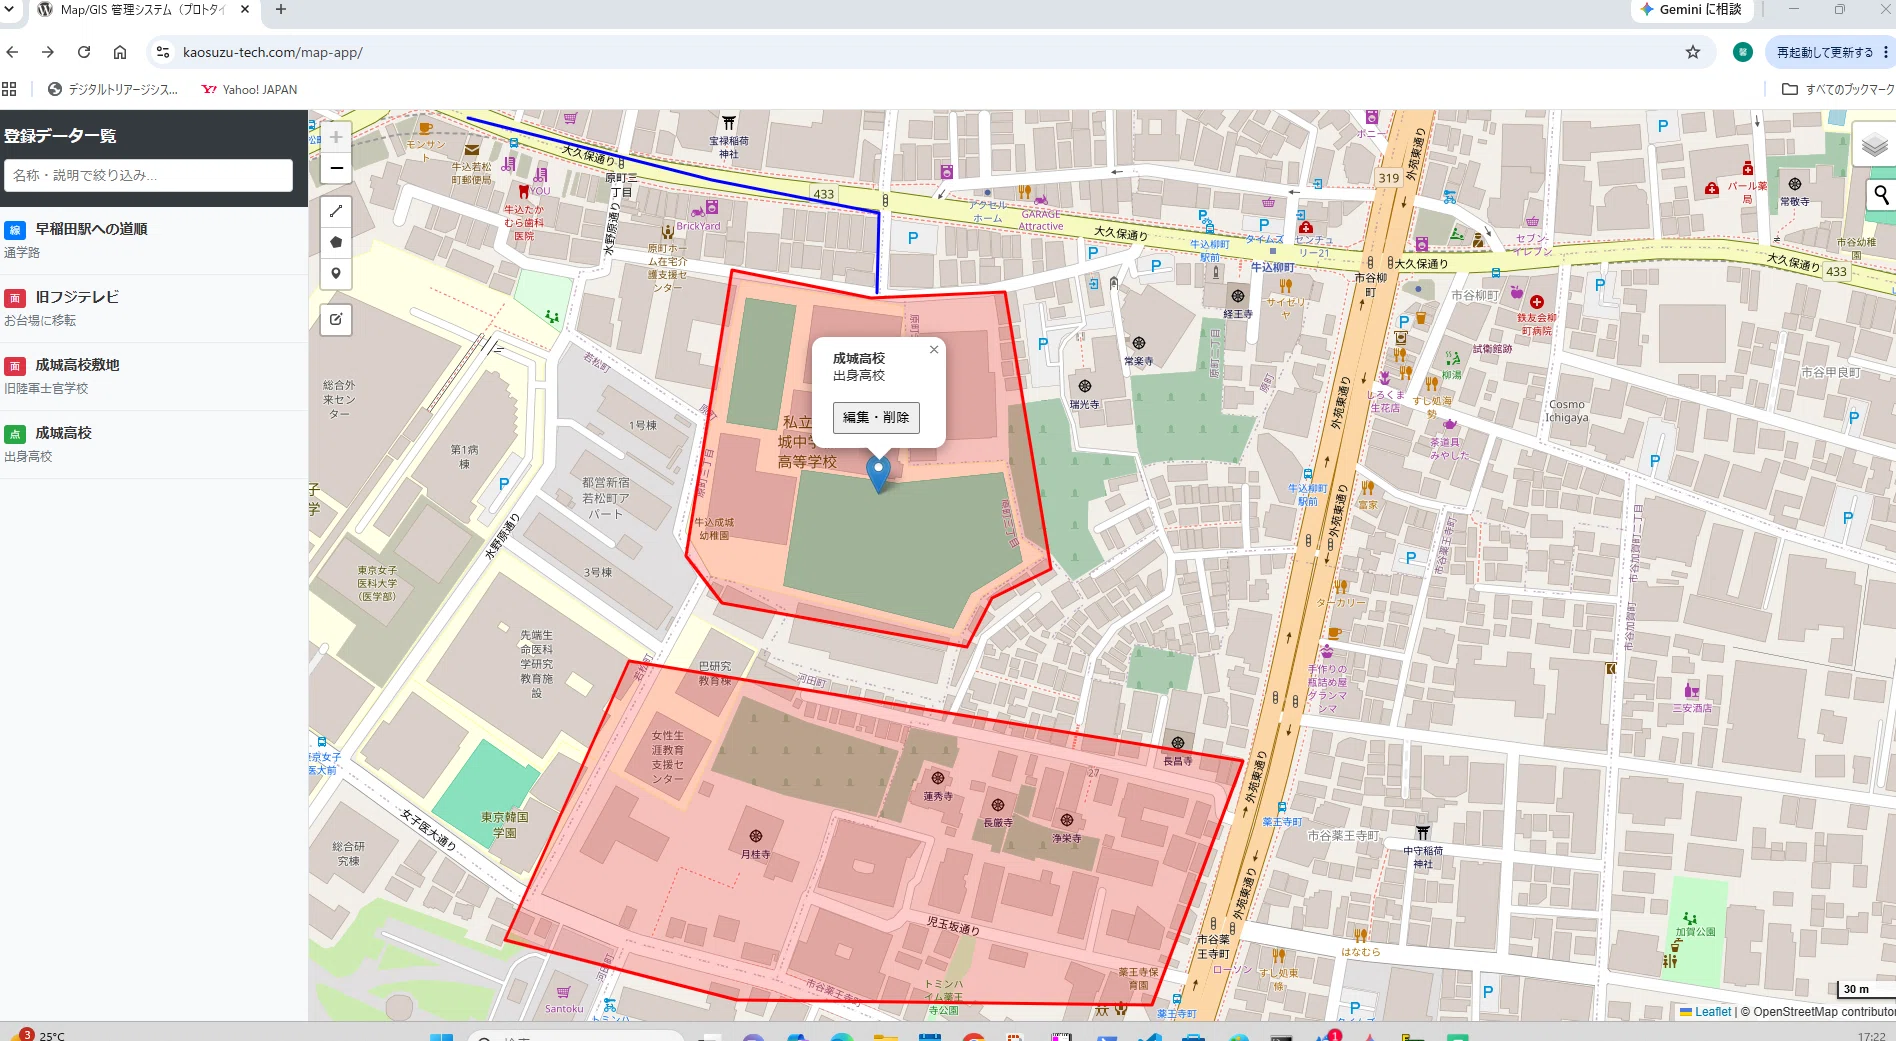The image size is (1896, 1041).
Task: Open a new browser tab
Action: click(281, 9)
